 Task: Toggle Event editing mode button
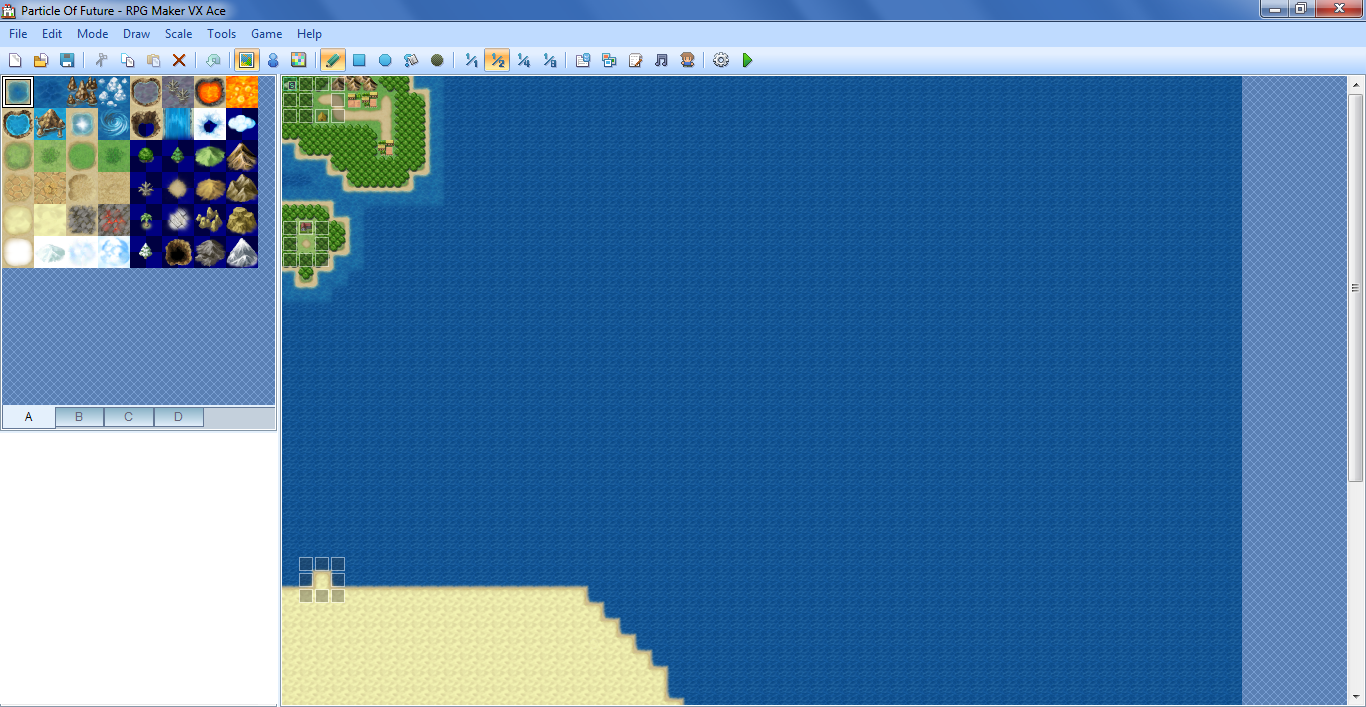tap(272, 60)
